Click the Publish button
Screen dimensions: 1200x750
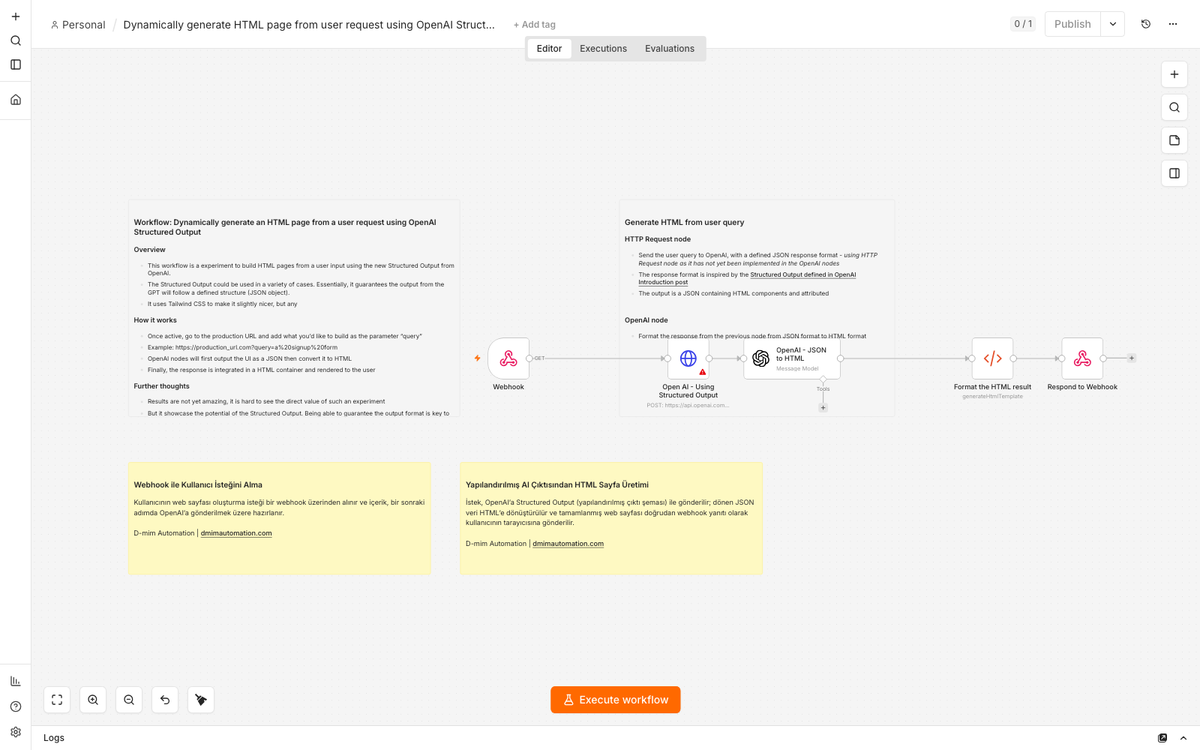point(1072,24)
